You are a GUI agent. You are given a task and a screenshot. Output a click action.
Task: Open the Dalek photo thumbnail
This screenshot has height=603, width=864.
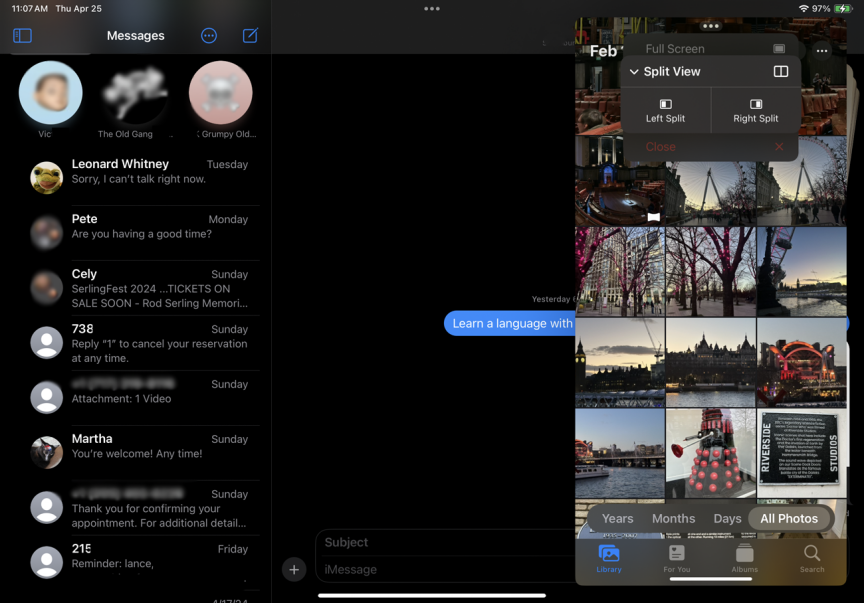coord(711,452)
